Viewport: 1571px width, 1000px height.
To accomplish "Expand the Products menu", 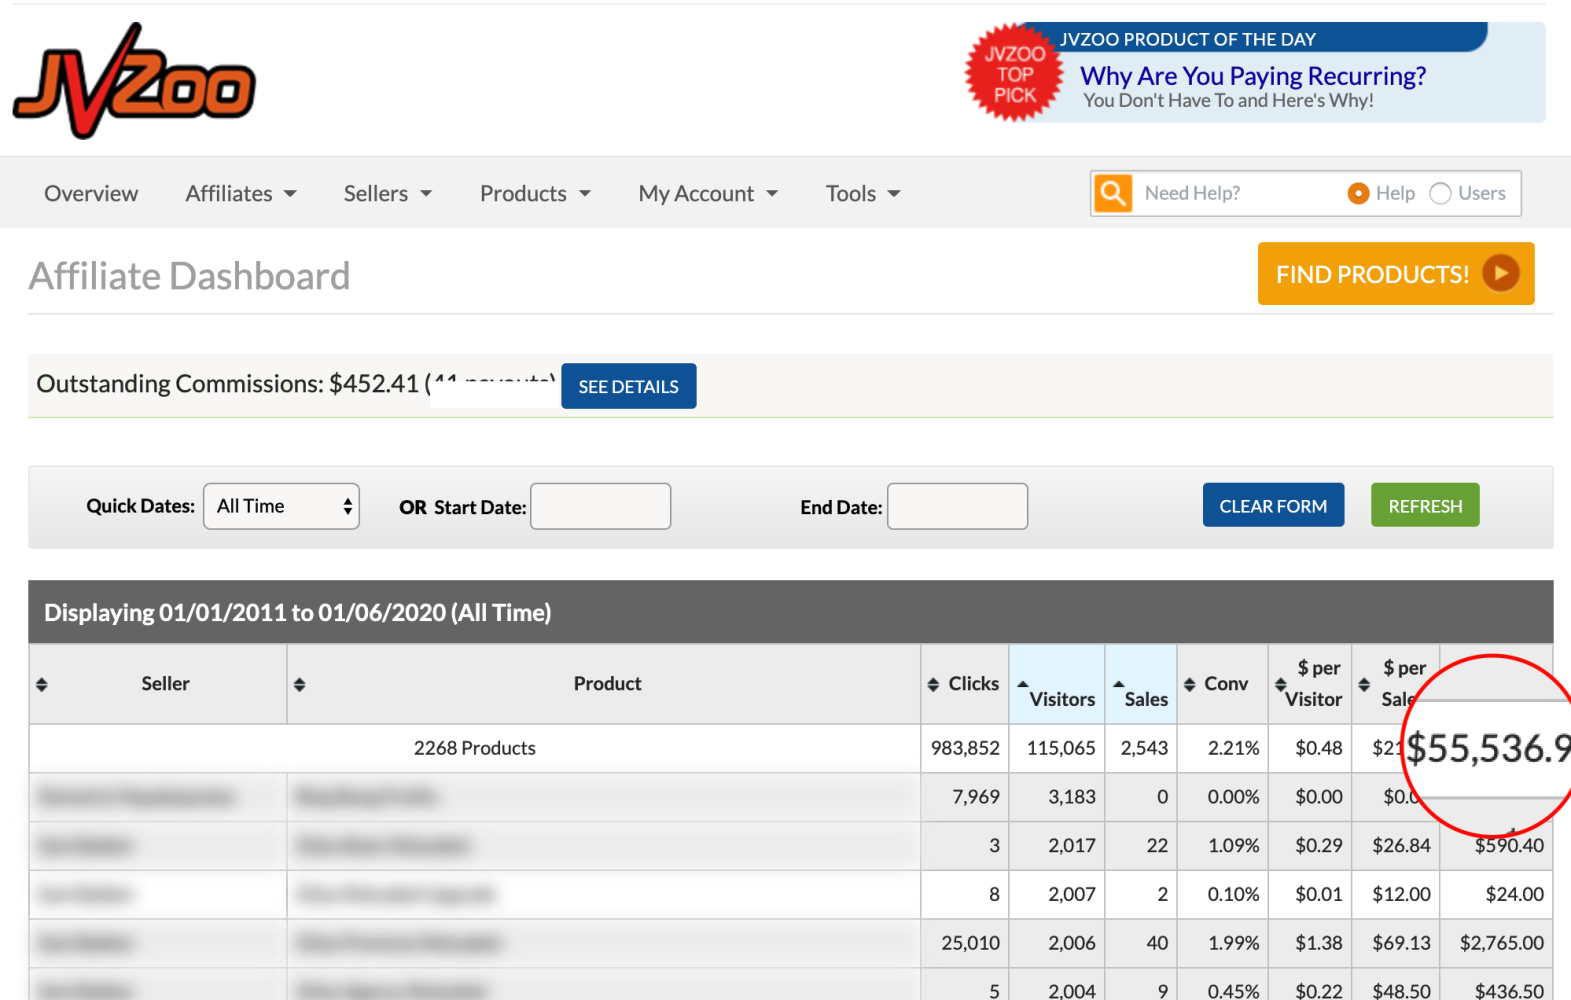I will [535, 193].
